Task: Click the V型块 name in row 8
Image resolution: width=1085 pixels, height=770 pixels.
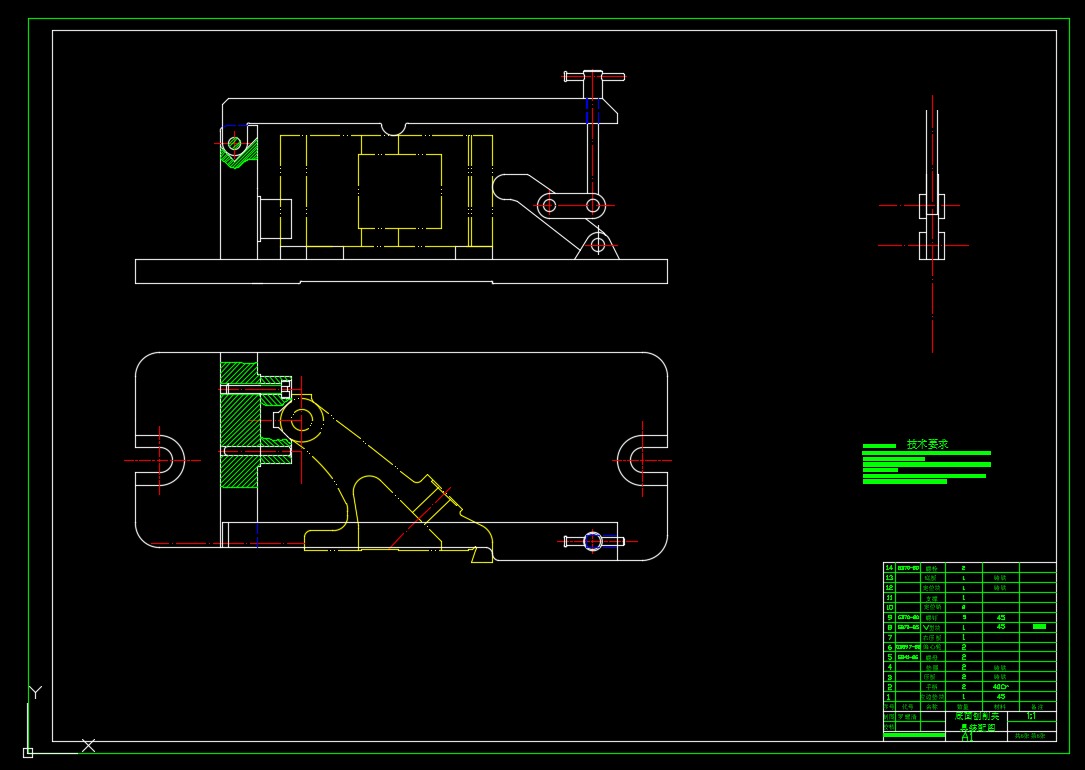Action: tap(932, 627)
